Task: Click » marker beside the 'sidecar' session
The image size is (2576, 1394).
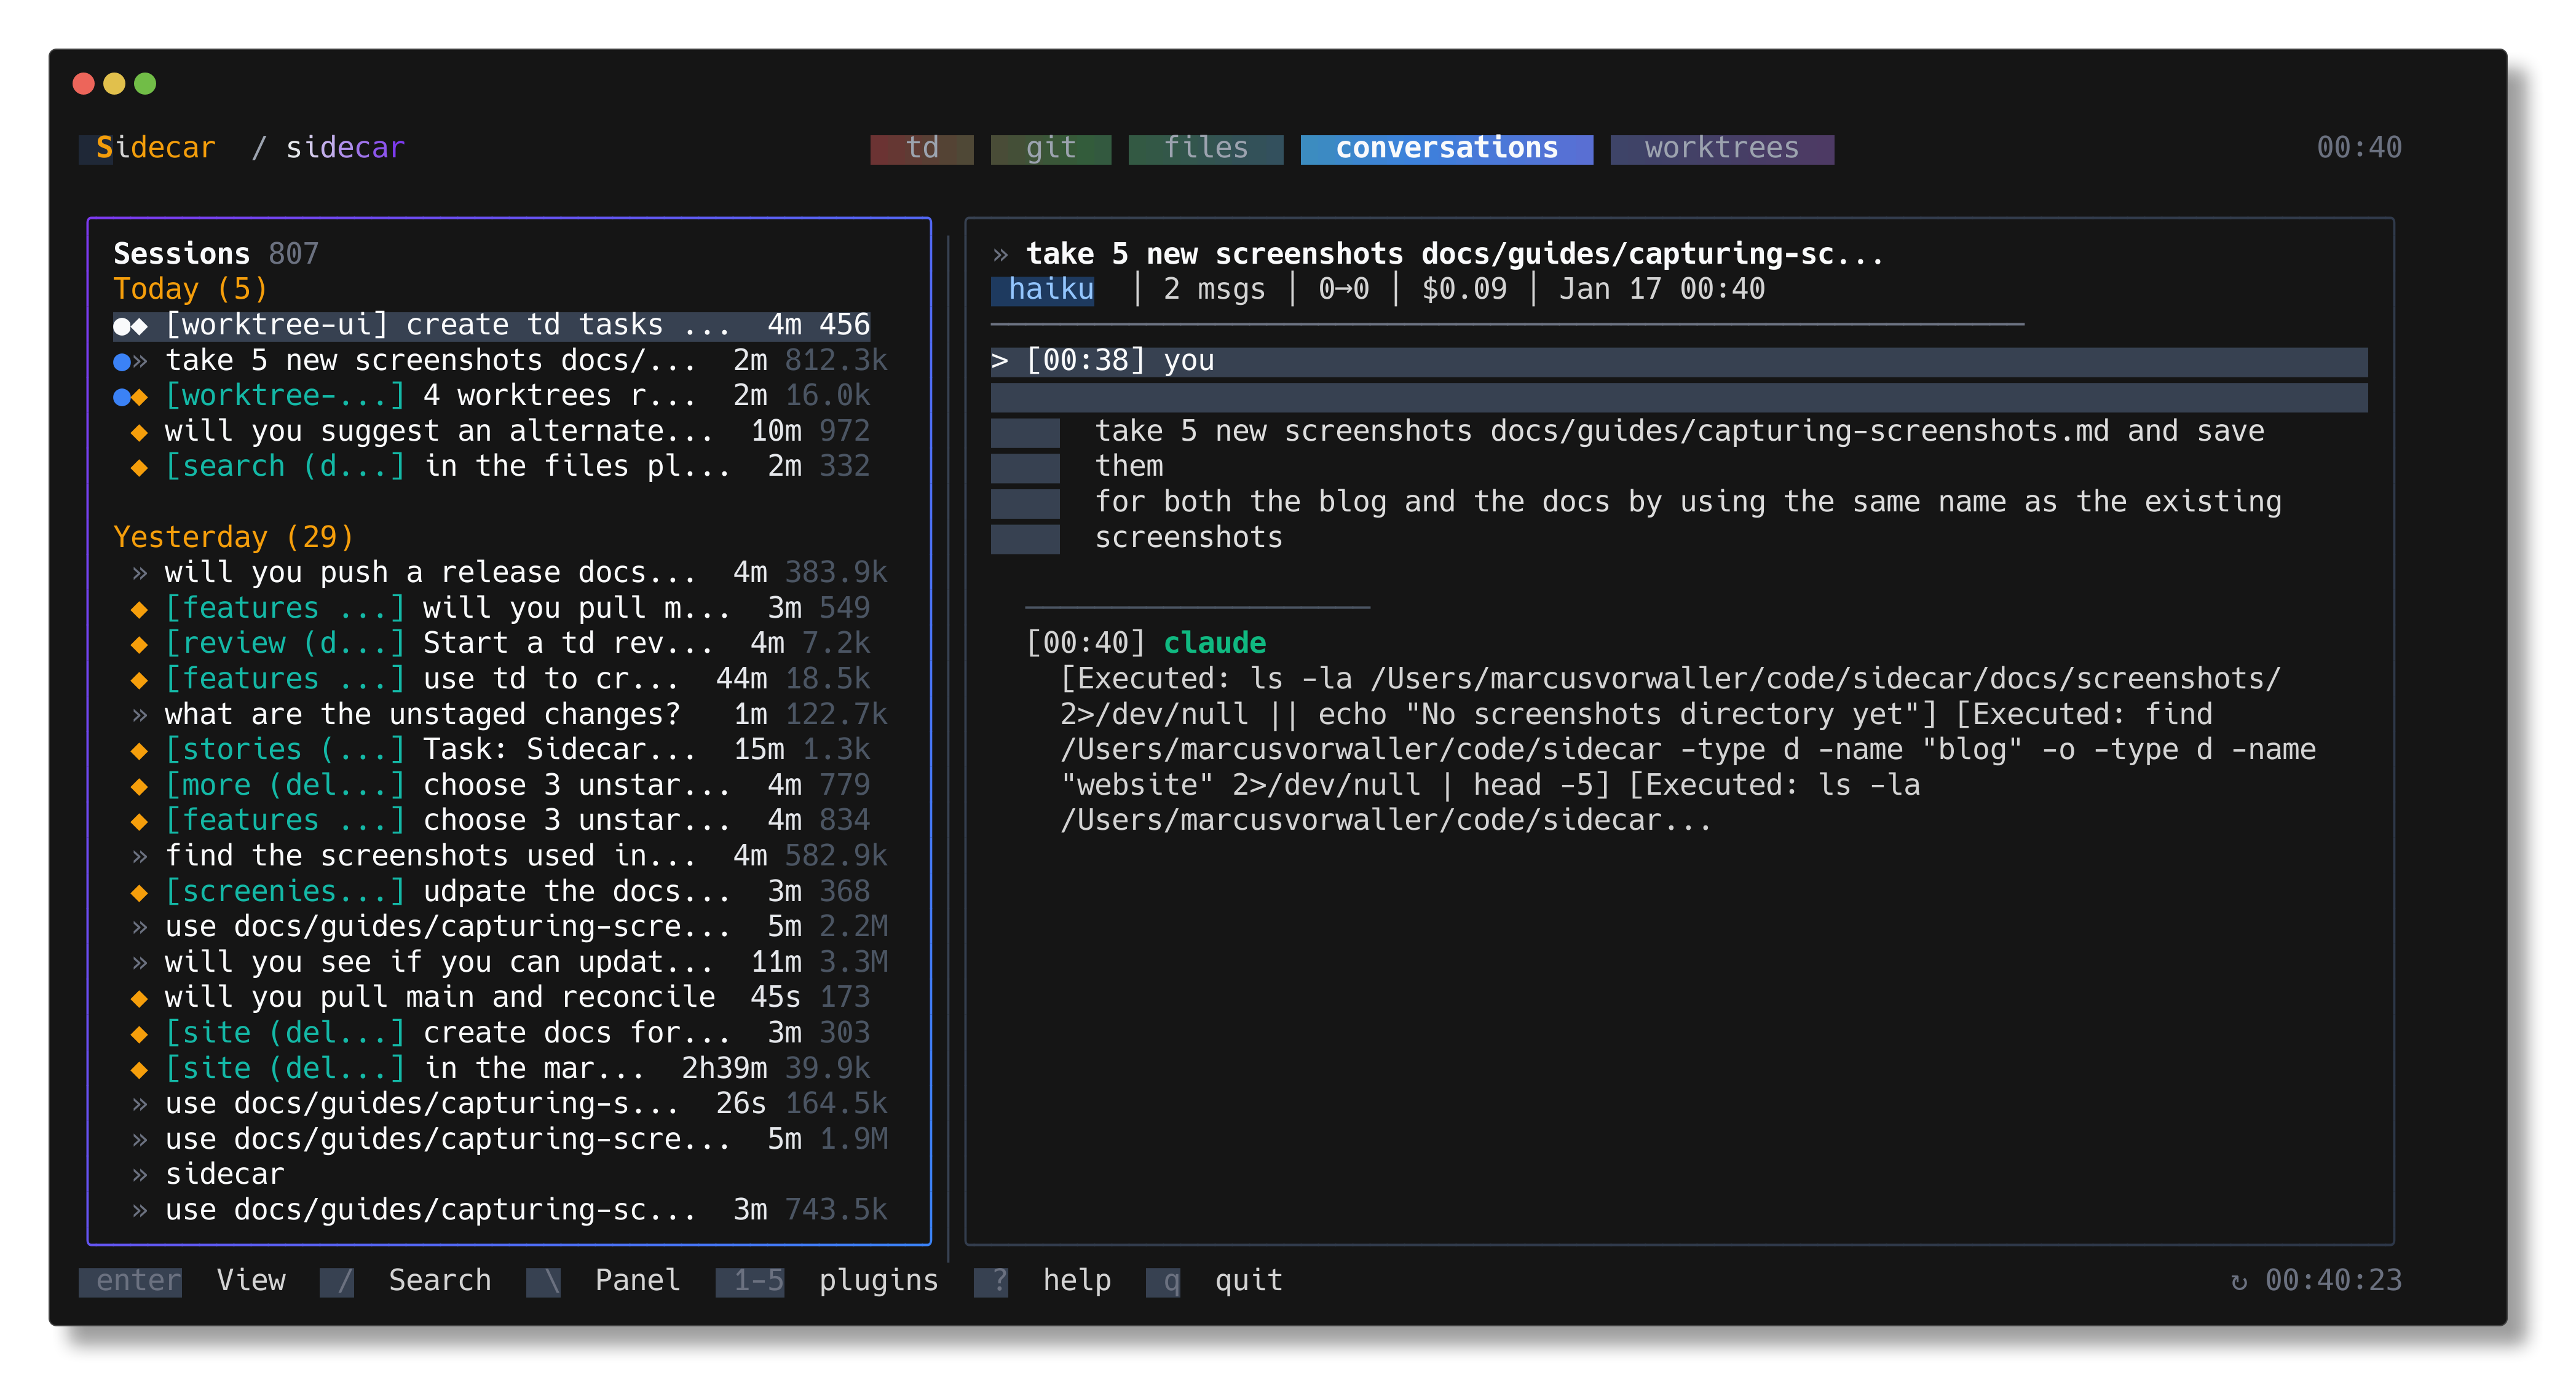Action: point(139,1175)
